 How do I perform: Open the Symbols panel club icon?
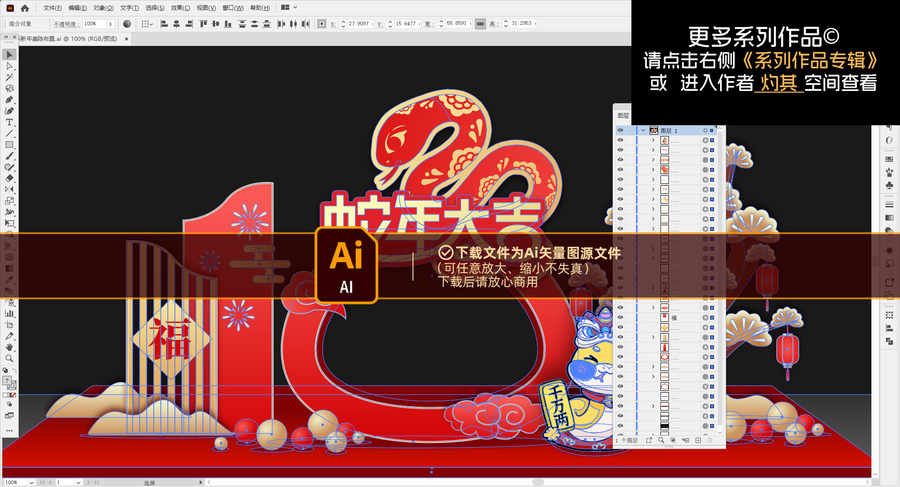pos(889,185)
